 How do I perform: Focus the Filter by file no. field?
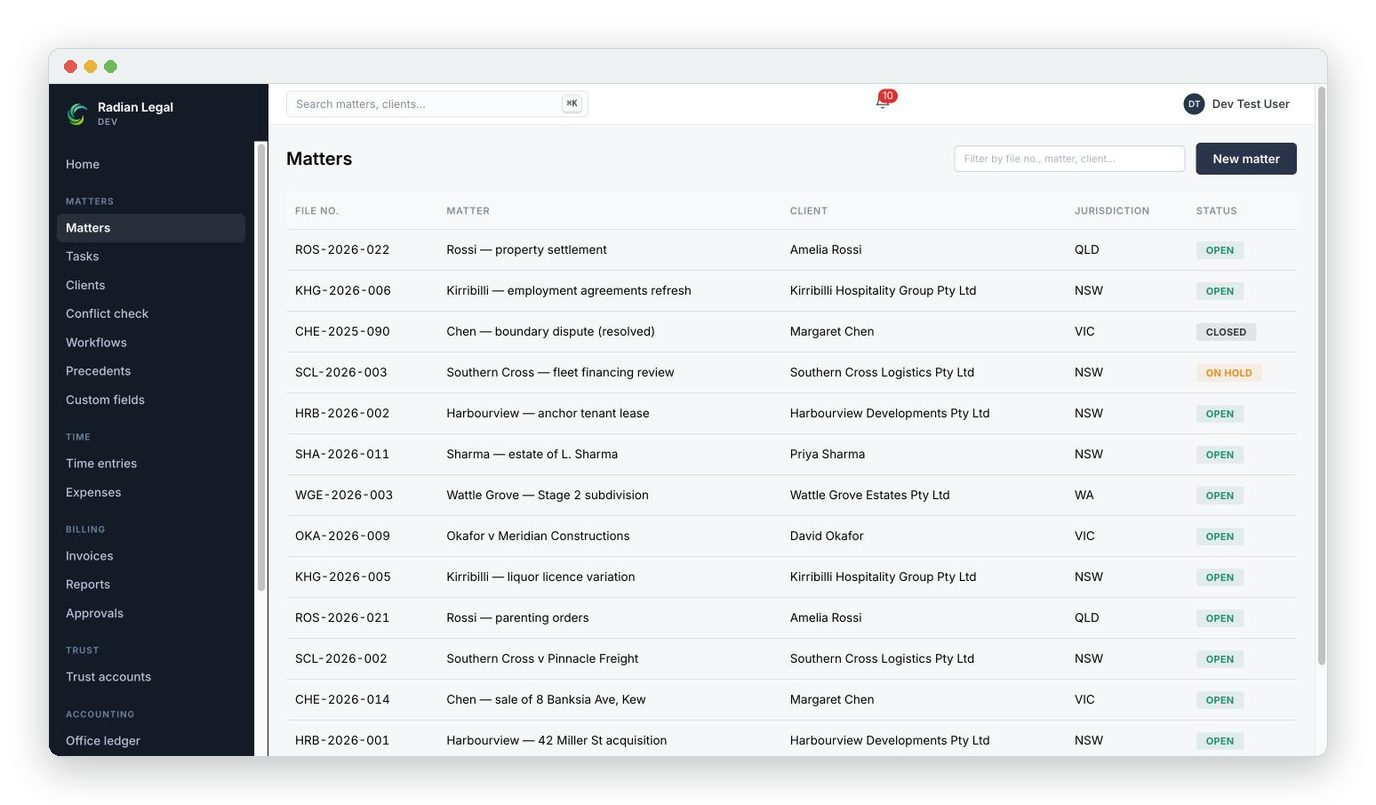click(x=1069, y=159)
